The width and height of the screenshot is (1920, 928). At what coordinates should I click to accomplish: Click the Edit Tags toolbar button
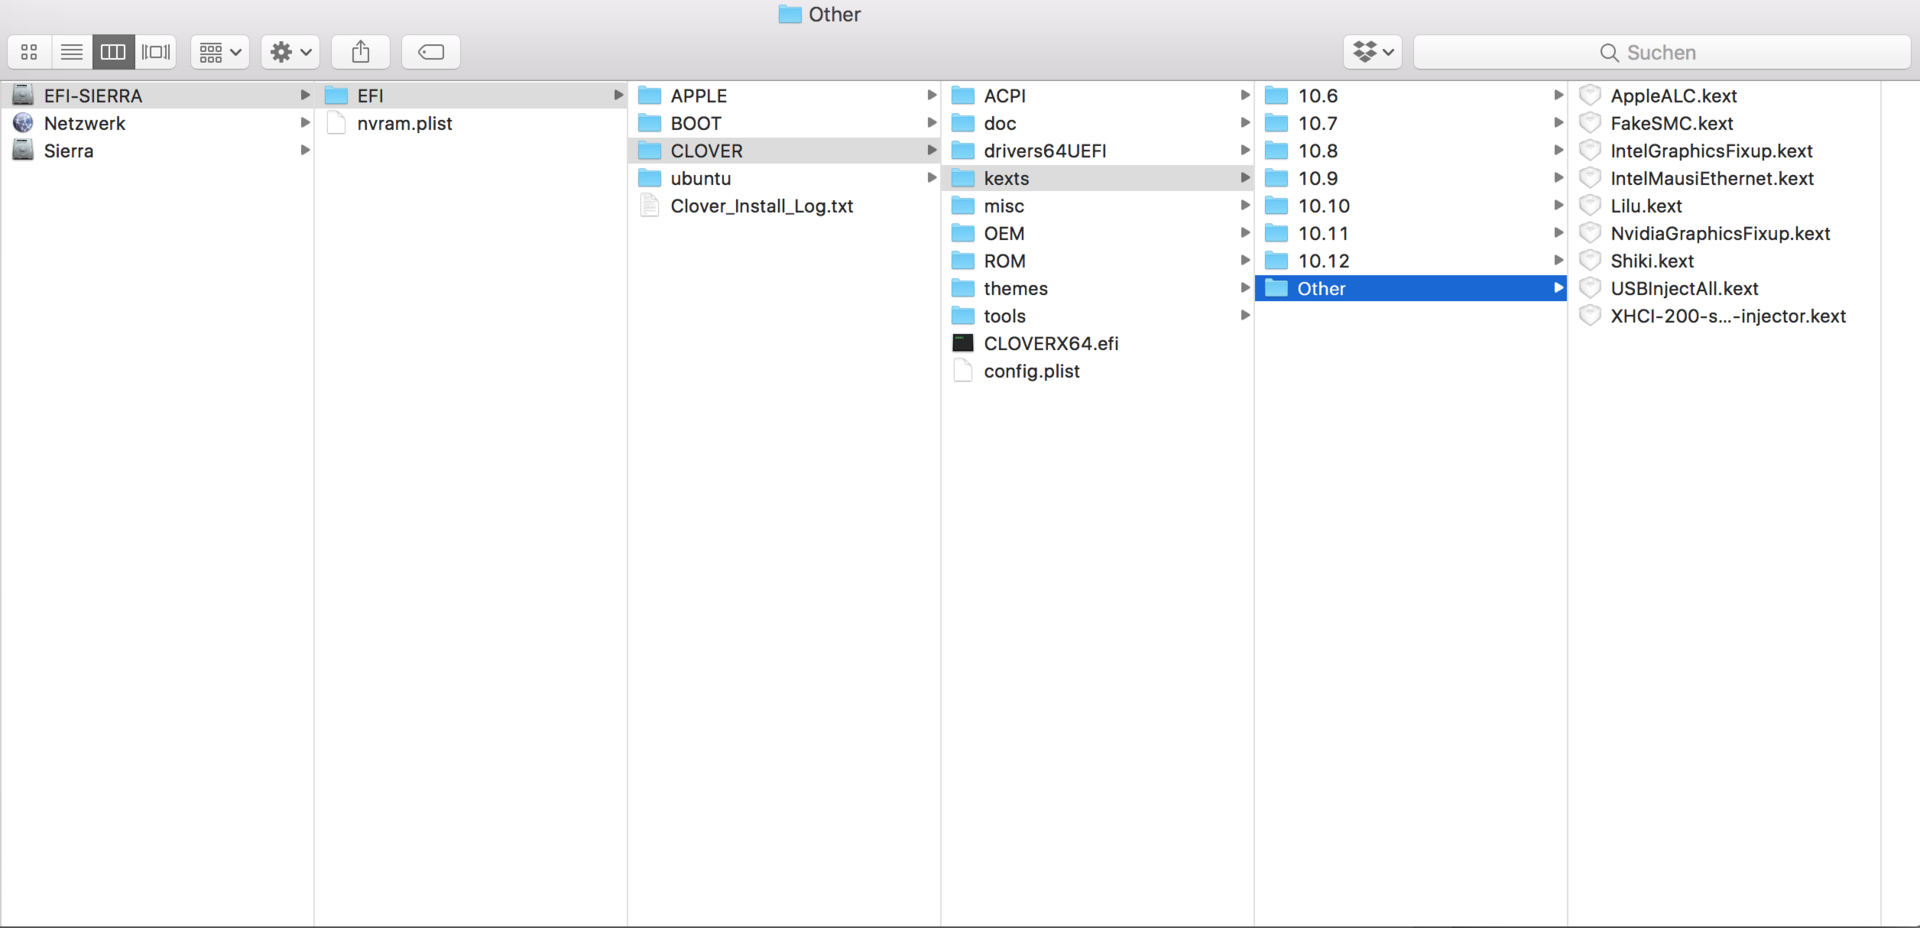431,52
